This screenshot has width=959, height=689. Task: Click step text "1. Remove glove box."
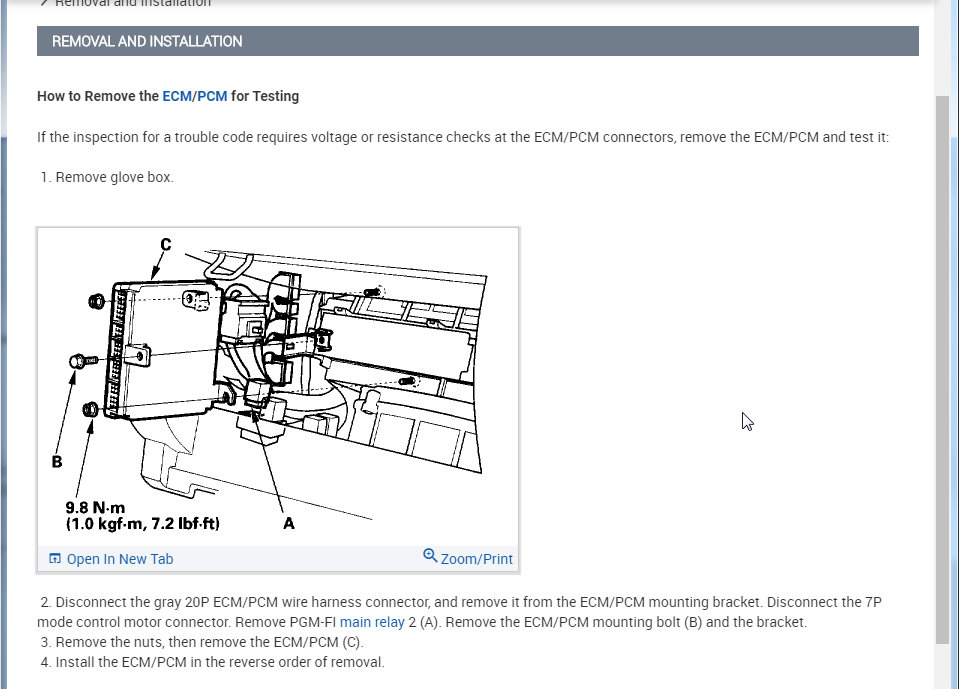click(x=107, y=177)
